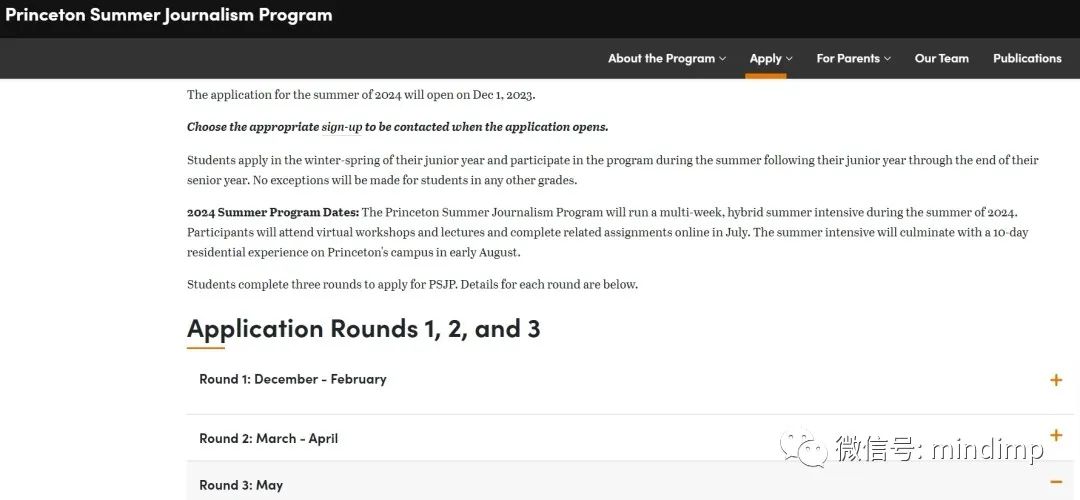1080x500 pixels.
Task: Expand Round 1 plus icon
Action: 1056,379
